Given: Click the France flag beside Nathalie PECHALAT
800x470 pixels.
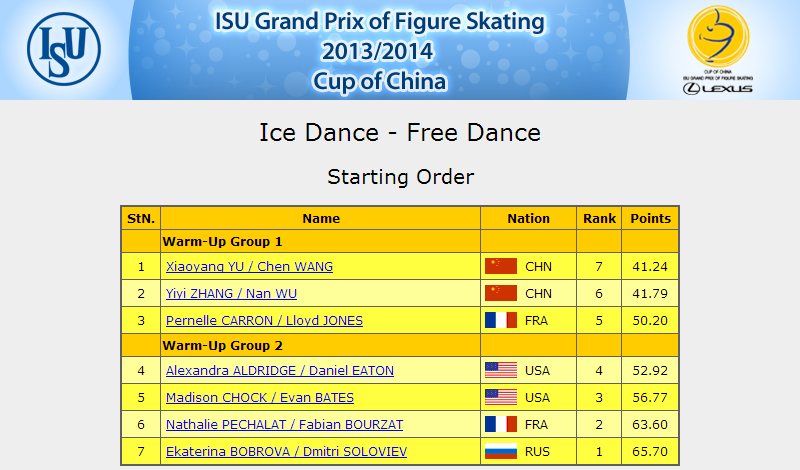Looking at the screenshot, I should pyautogui.click(x=501, y=425).
